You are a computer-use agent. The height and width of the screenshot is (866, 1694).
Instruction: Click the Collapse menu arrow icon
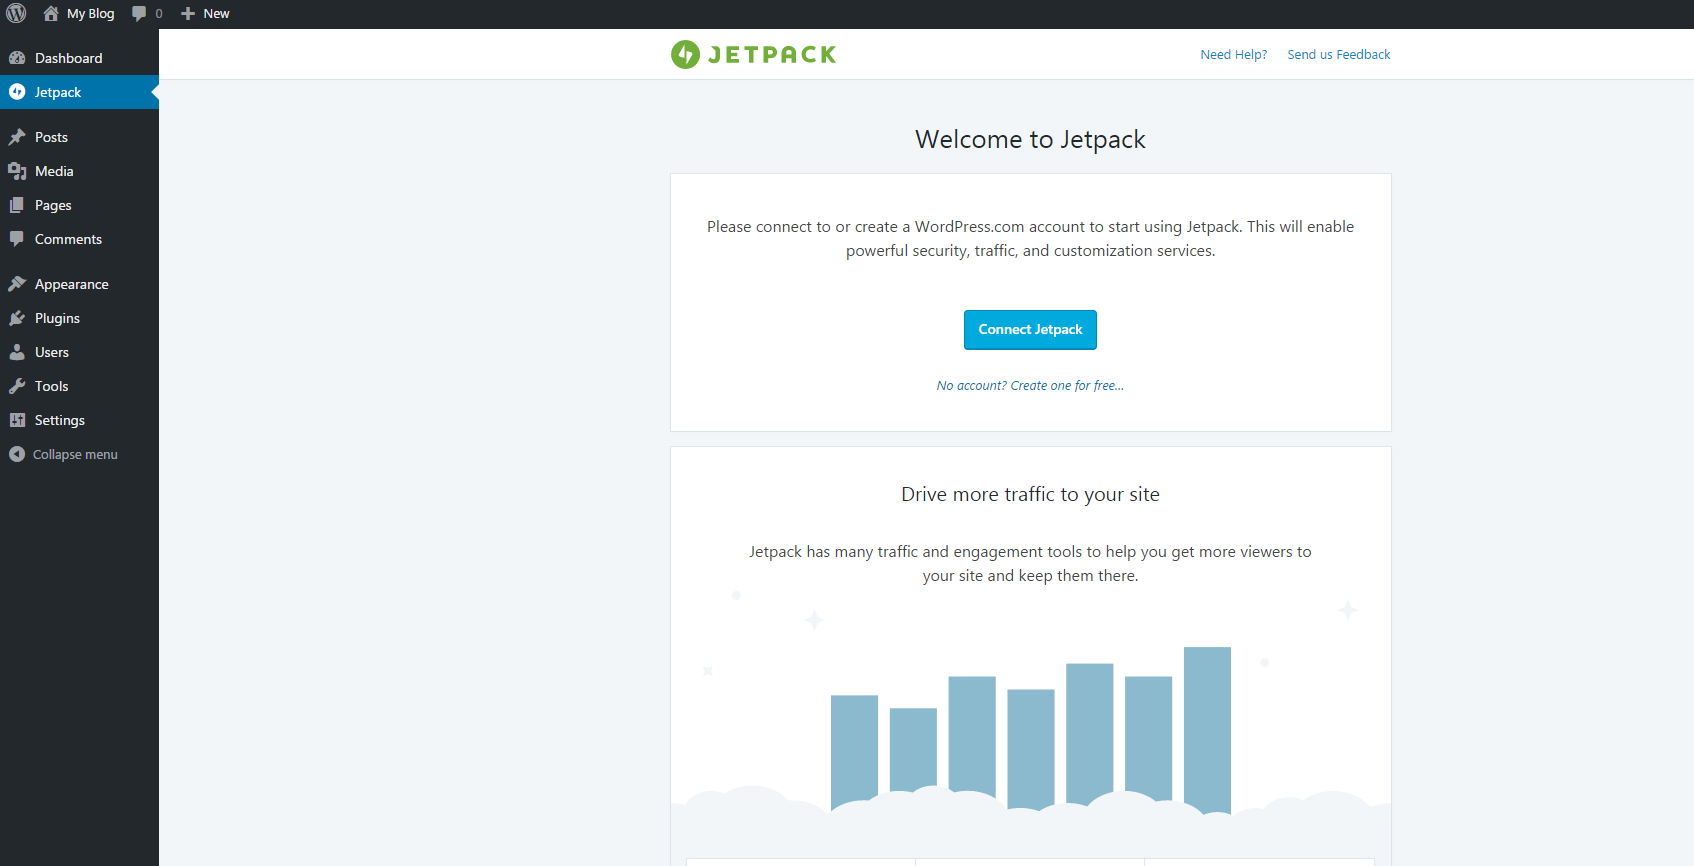pos(17,454)
